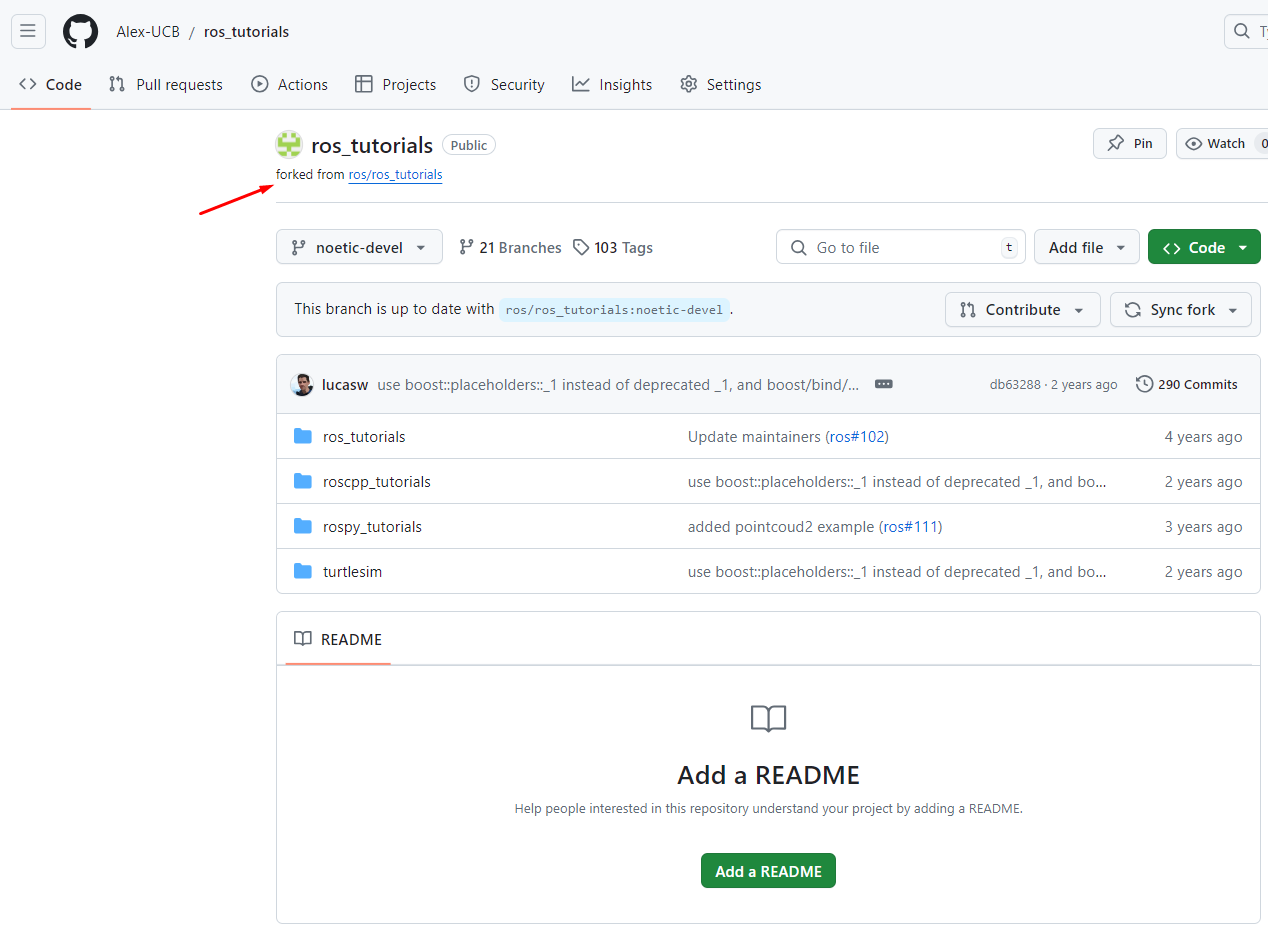Open the Security tab
The width and height of the screenshot is (1268, 933).
504,84
